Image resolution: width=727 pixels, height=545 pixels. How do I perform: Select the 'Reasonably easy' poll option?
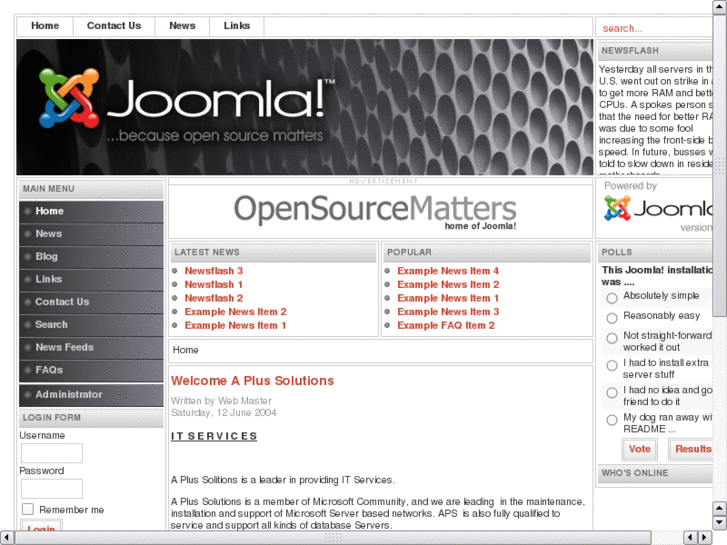coord(612,318)
